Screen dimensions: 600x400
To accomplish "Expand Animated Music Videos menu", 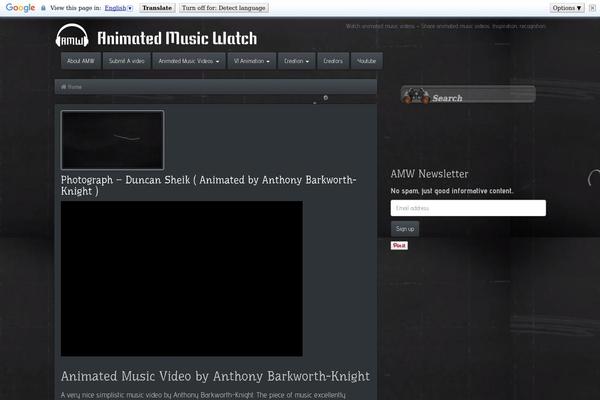I will [x=189, y=61].
